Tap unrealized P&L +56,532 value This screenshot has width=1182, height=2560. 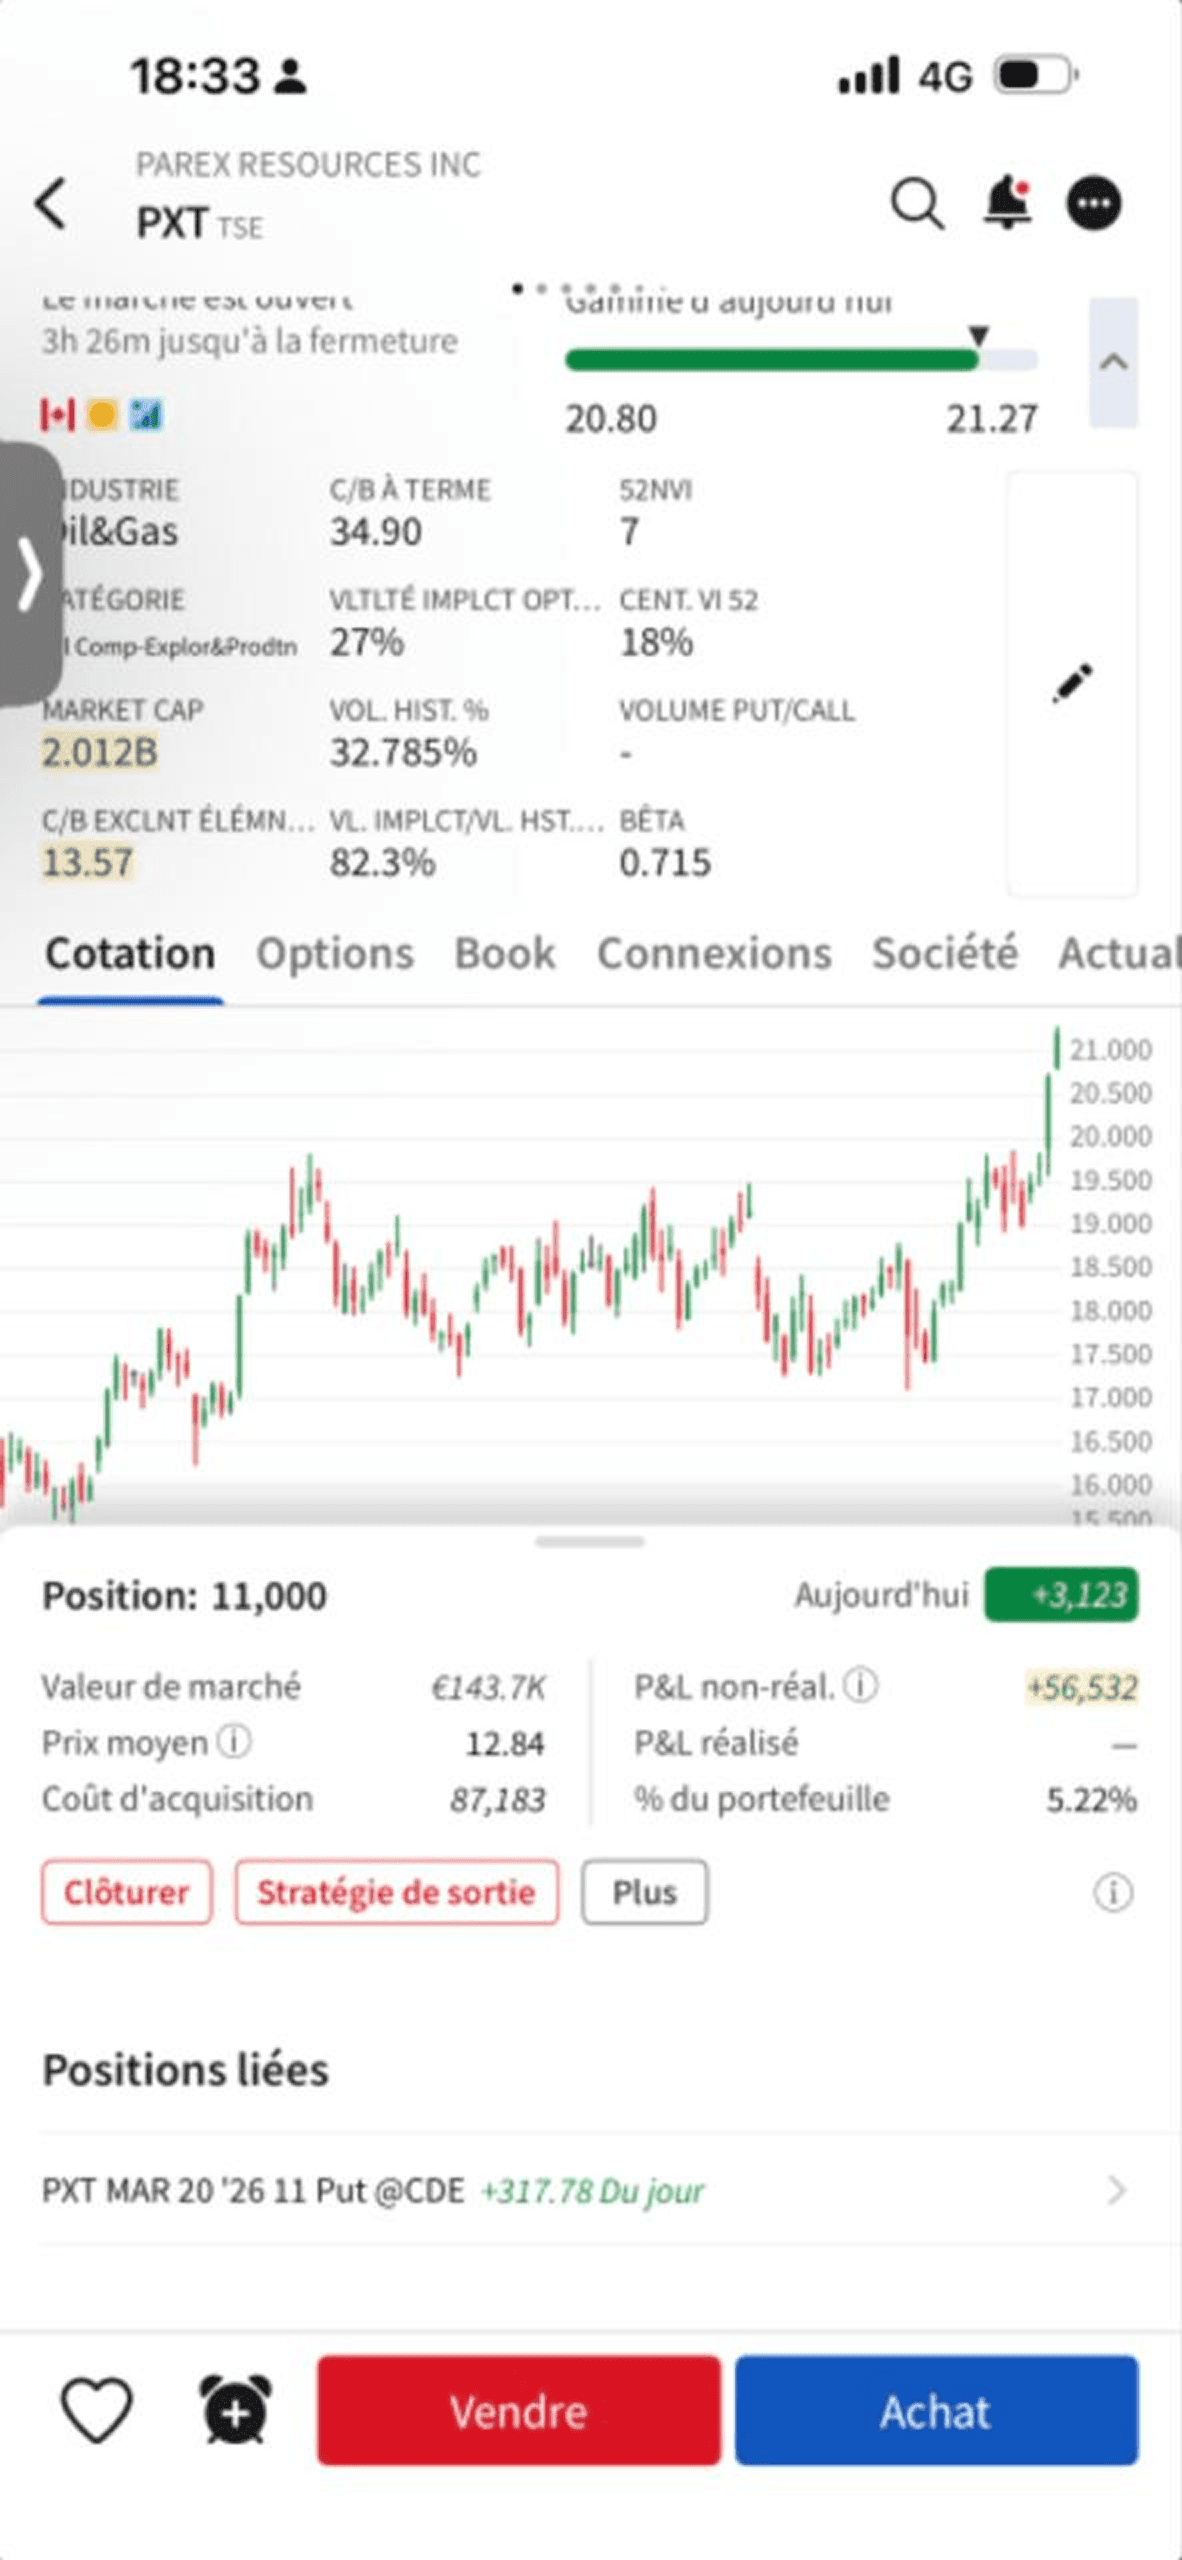click(1083, 1687)
